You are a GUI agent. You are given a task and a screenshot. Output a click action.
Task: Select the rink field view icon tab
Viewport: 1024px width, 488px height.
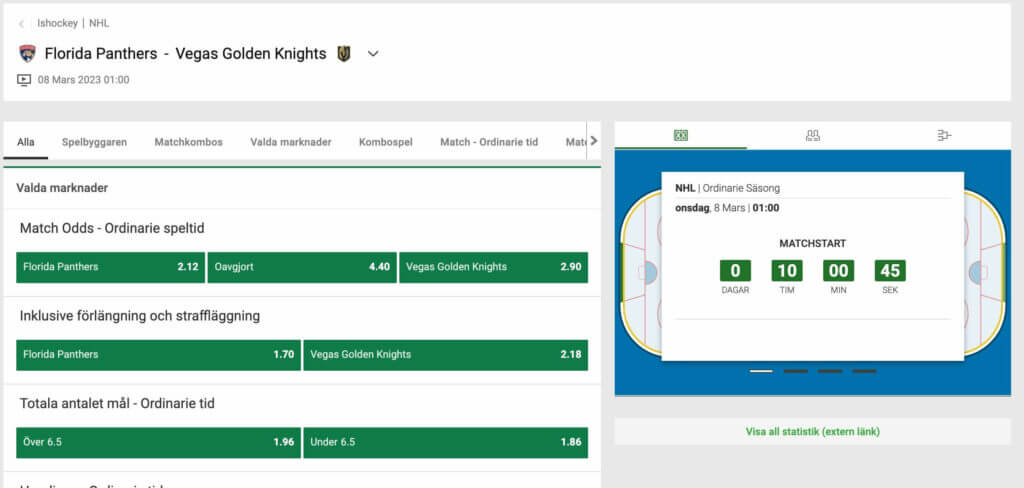point(680,135)
